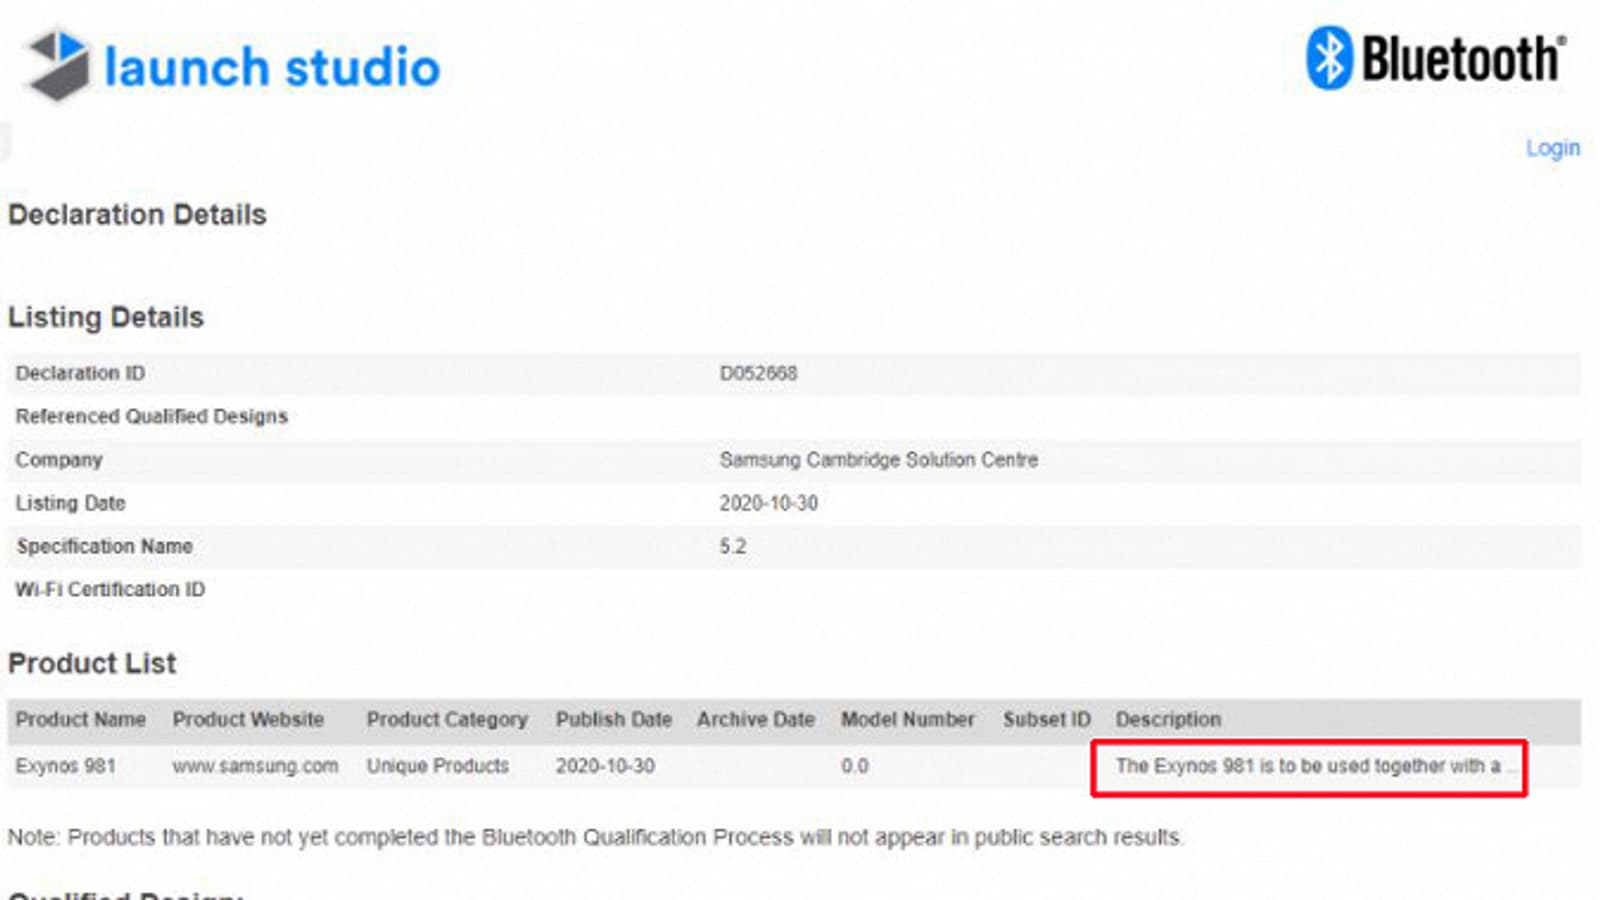
Task: Click the Description column header
Action: pos(1168,719)
